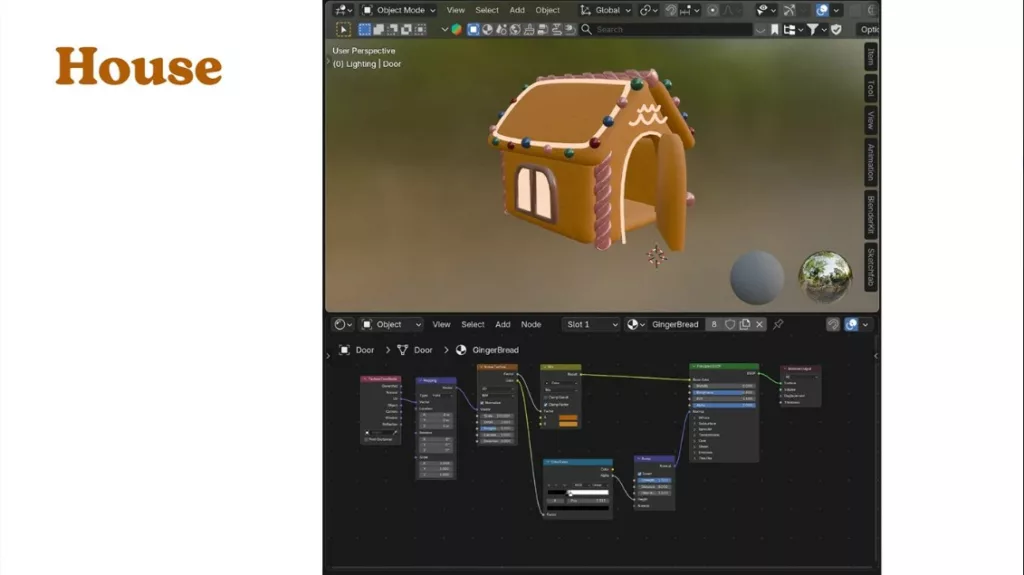Click the globe icon in the BlenderKit toolbar
Image resolution: width=1024 pixels, height=575 pixels.
(515, 29)
